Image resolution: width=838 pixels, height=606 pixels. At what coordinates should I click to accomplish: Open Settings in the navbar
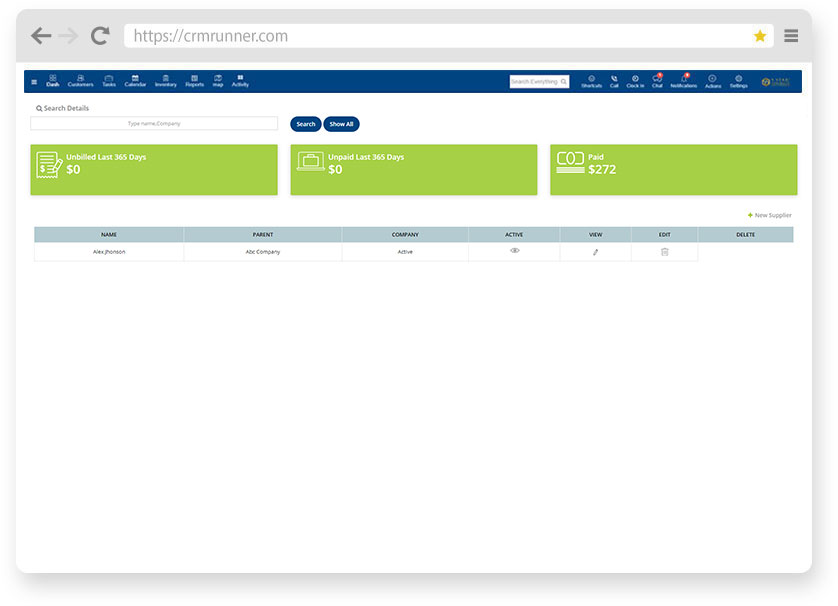tap(739, 82)
